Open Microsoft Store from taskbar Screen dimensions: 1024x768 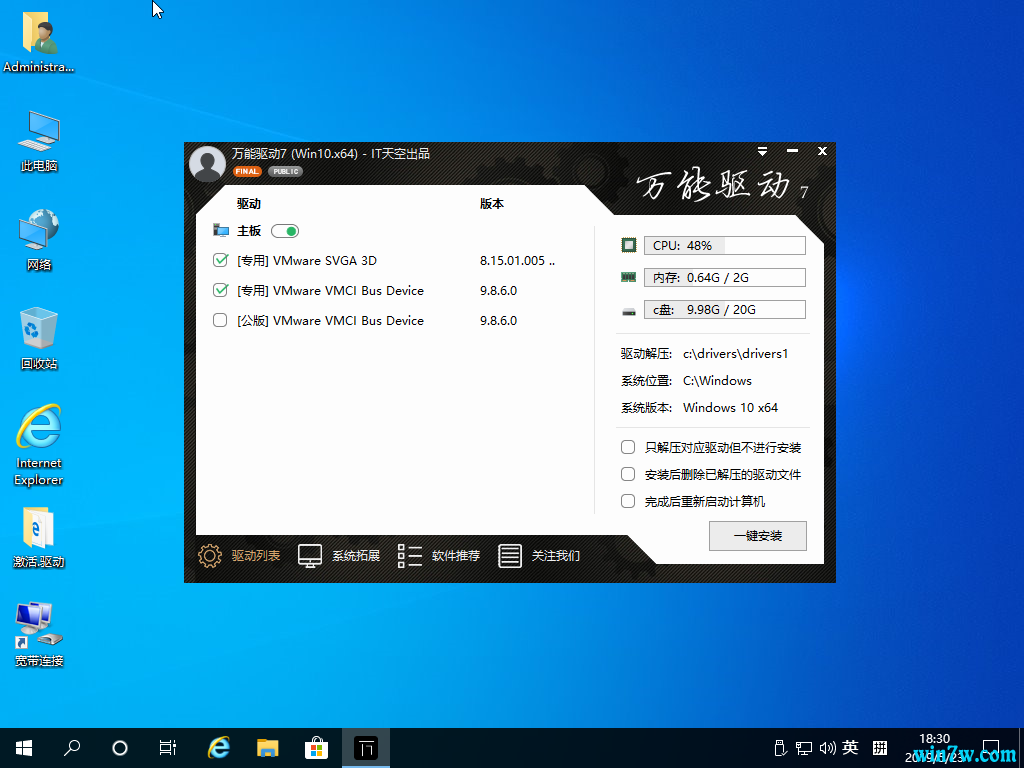tap(316, 748)
